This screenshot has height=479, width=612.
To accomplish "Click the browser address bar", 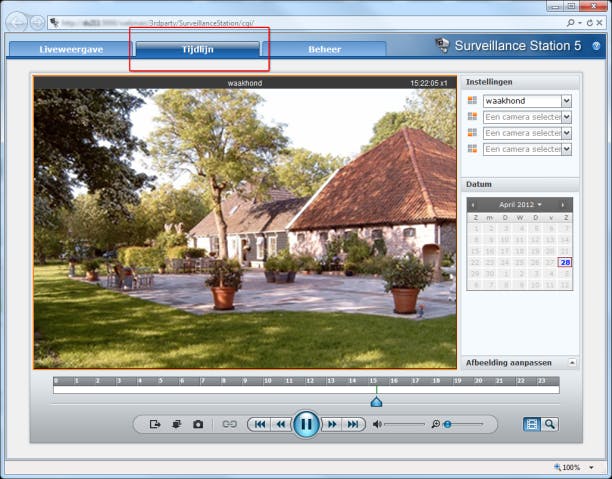I will 304,23.
